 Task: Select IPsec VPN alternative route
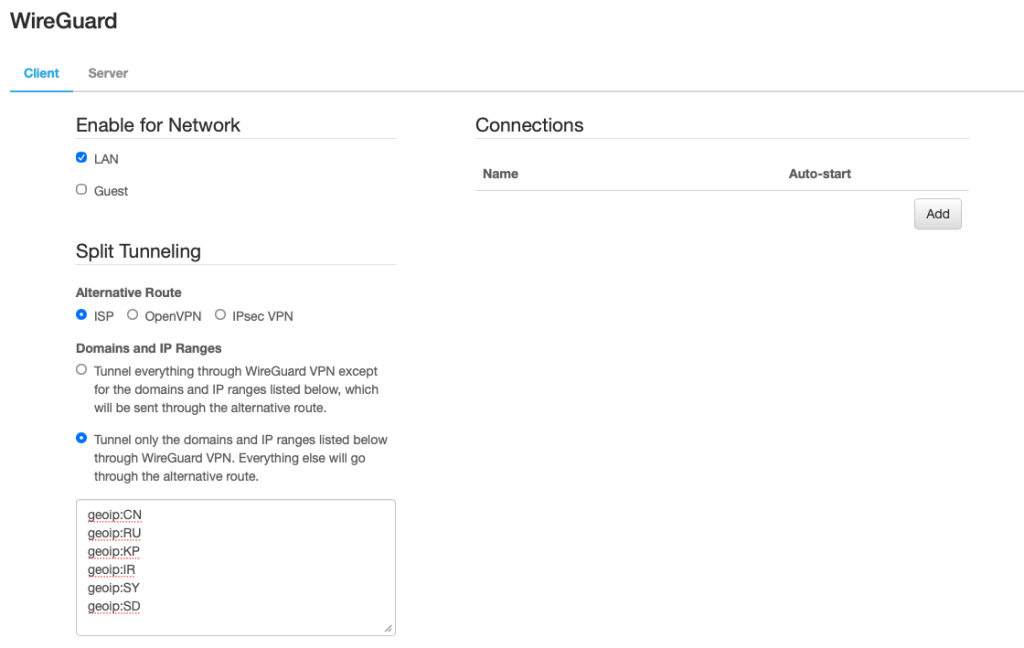pyautogui.click(x=221, y=315)
